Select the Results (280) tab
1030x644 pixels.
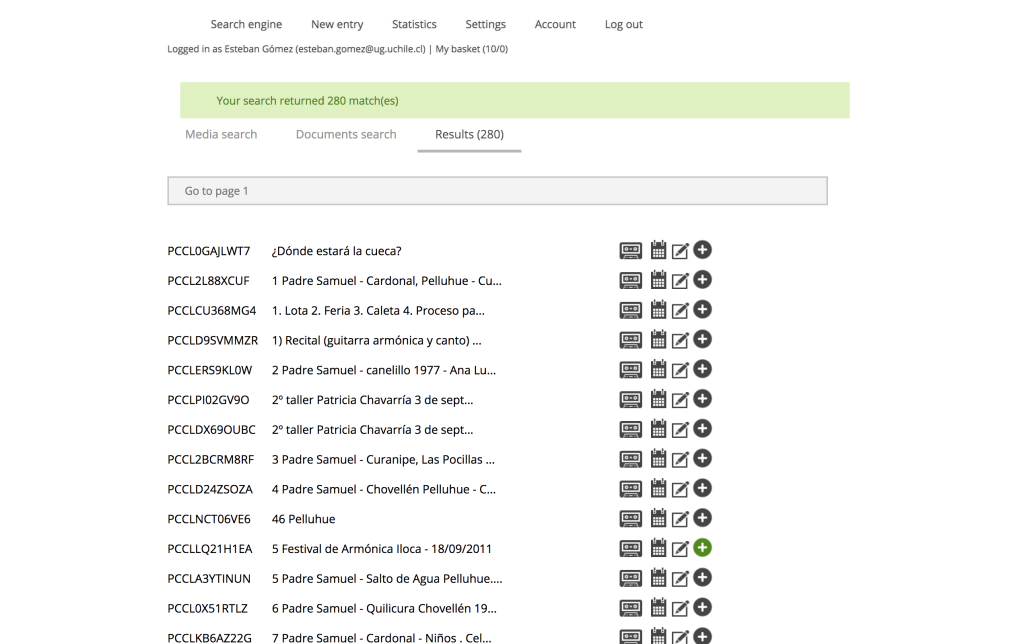click(x=469, y=134)
